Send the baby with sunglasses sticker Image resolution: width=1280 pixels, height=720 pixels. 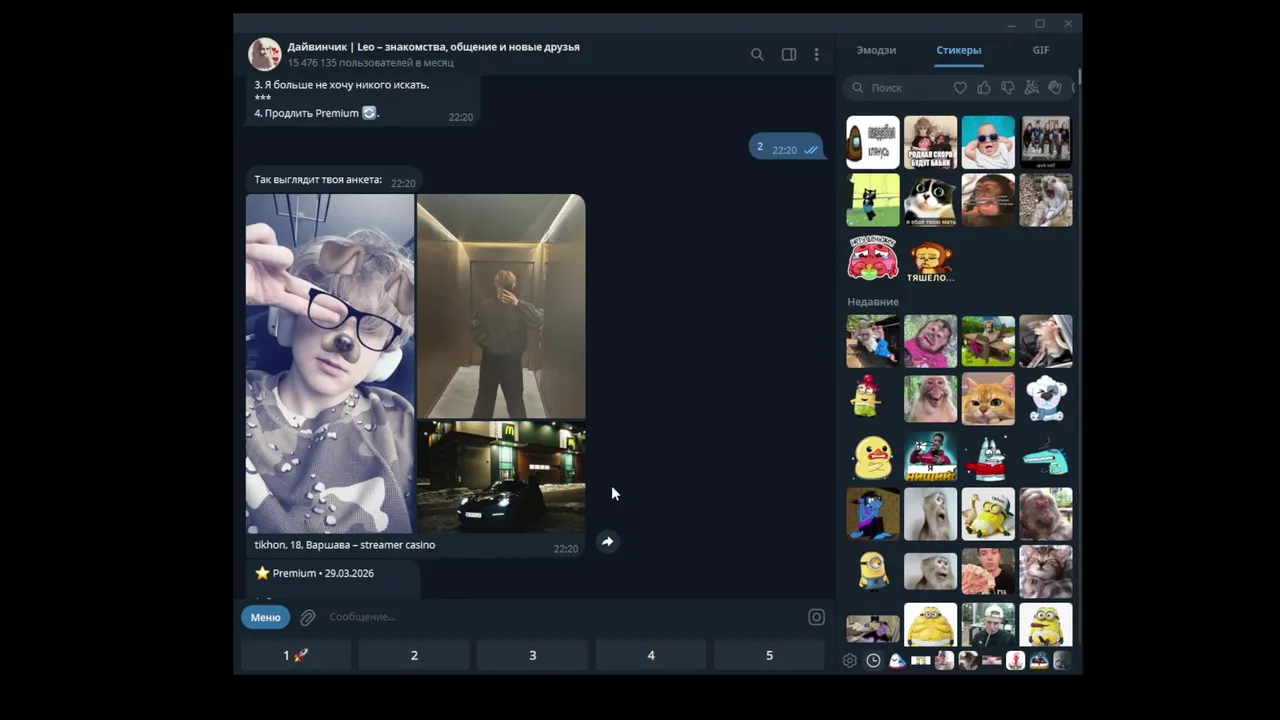click(988, 142)
